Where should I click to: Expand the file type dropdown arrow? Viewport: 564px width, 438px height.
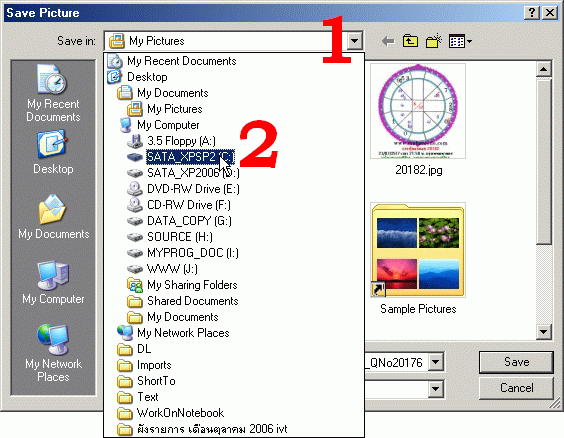coord(435,389)
